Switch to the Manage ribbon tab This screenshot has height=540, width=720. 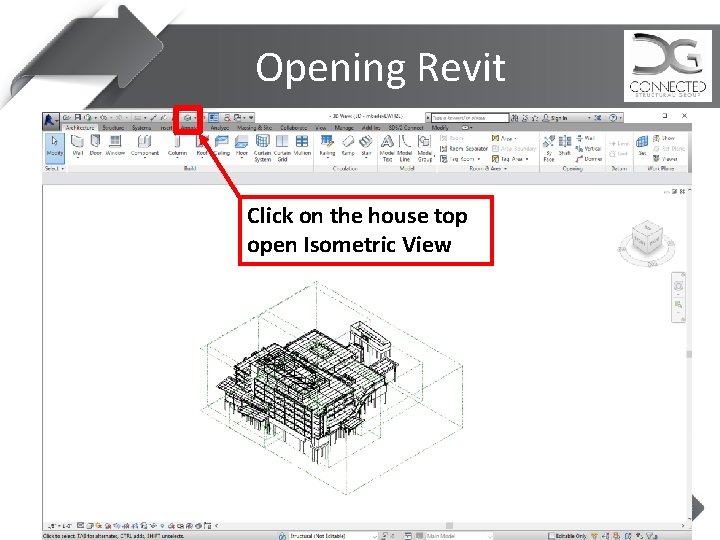(x=344, y=128)
